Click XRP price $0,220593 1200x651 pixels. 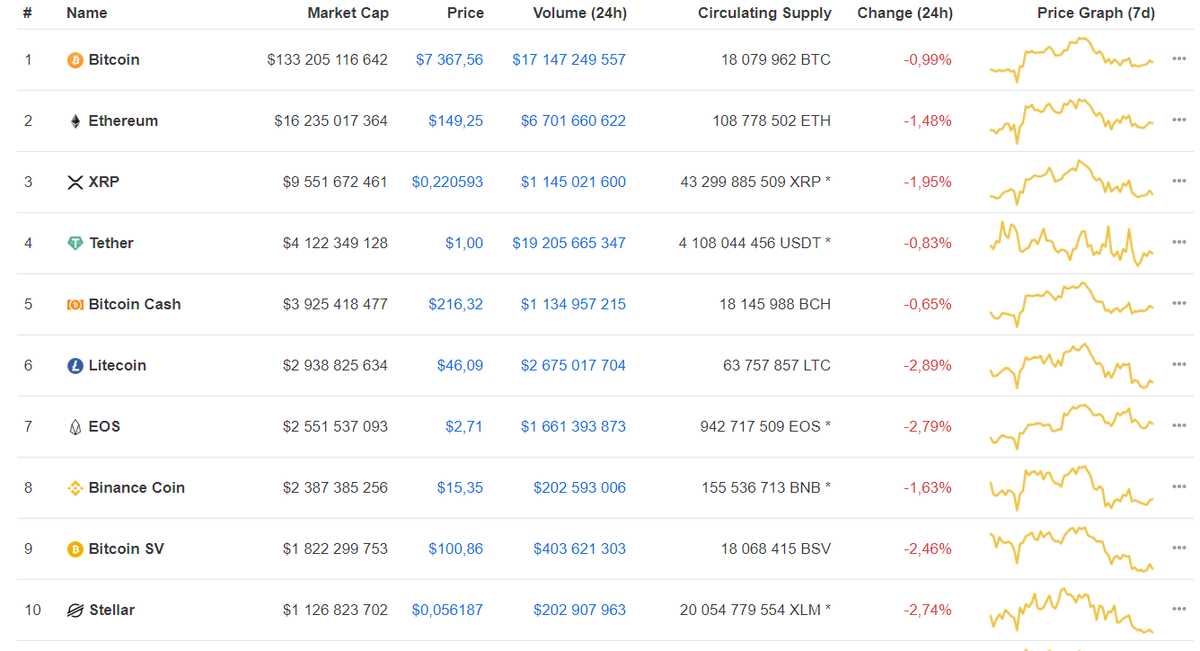click(447, 182)
